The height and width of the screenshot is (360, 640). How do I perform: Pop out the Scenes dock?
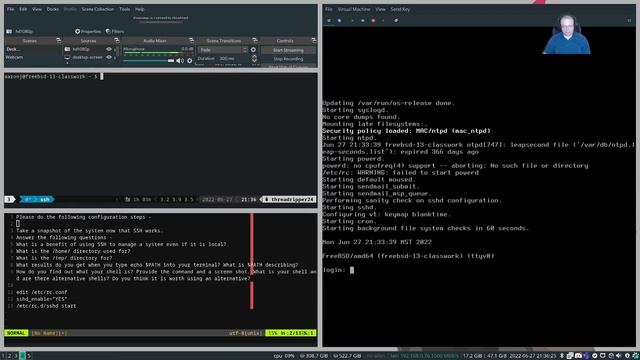[x=58, y=40]
